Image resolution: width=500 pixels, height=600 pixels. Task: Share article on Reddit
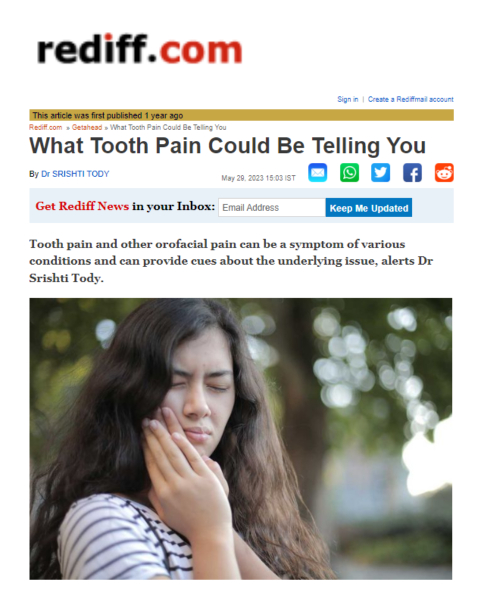tap(444, 173)
